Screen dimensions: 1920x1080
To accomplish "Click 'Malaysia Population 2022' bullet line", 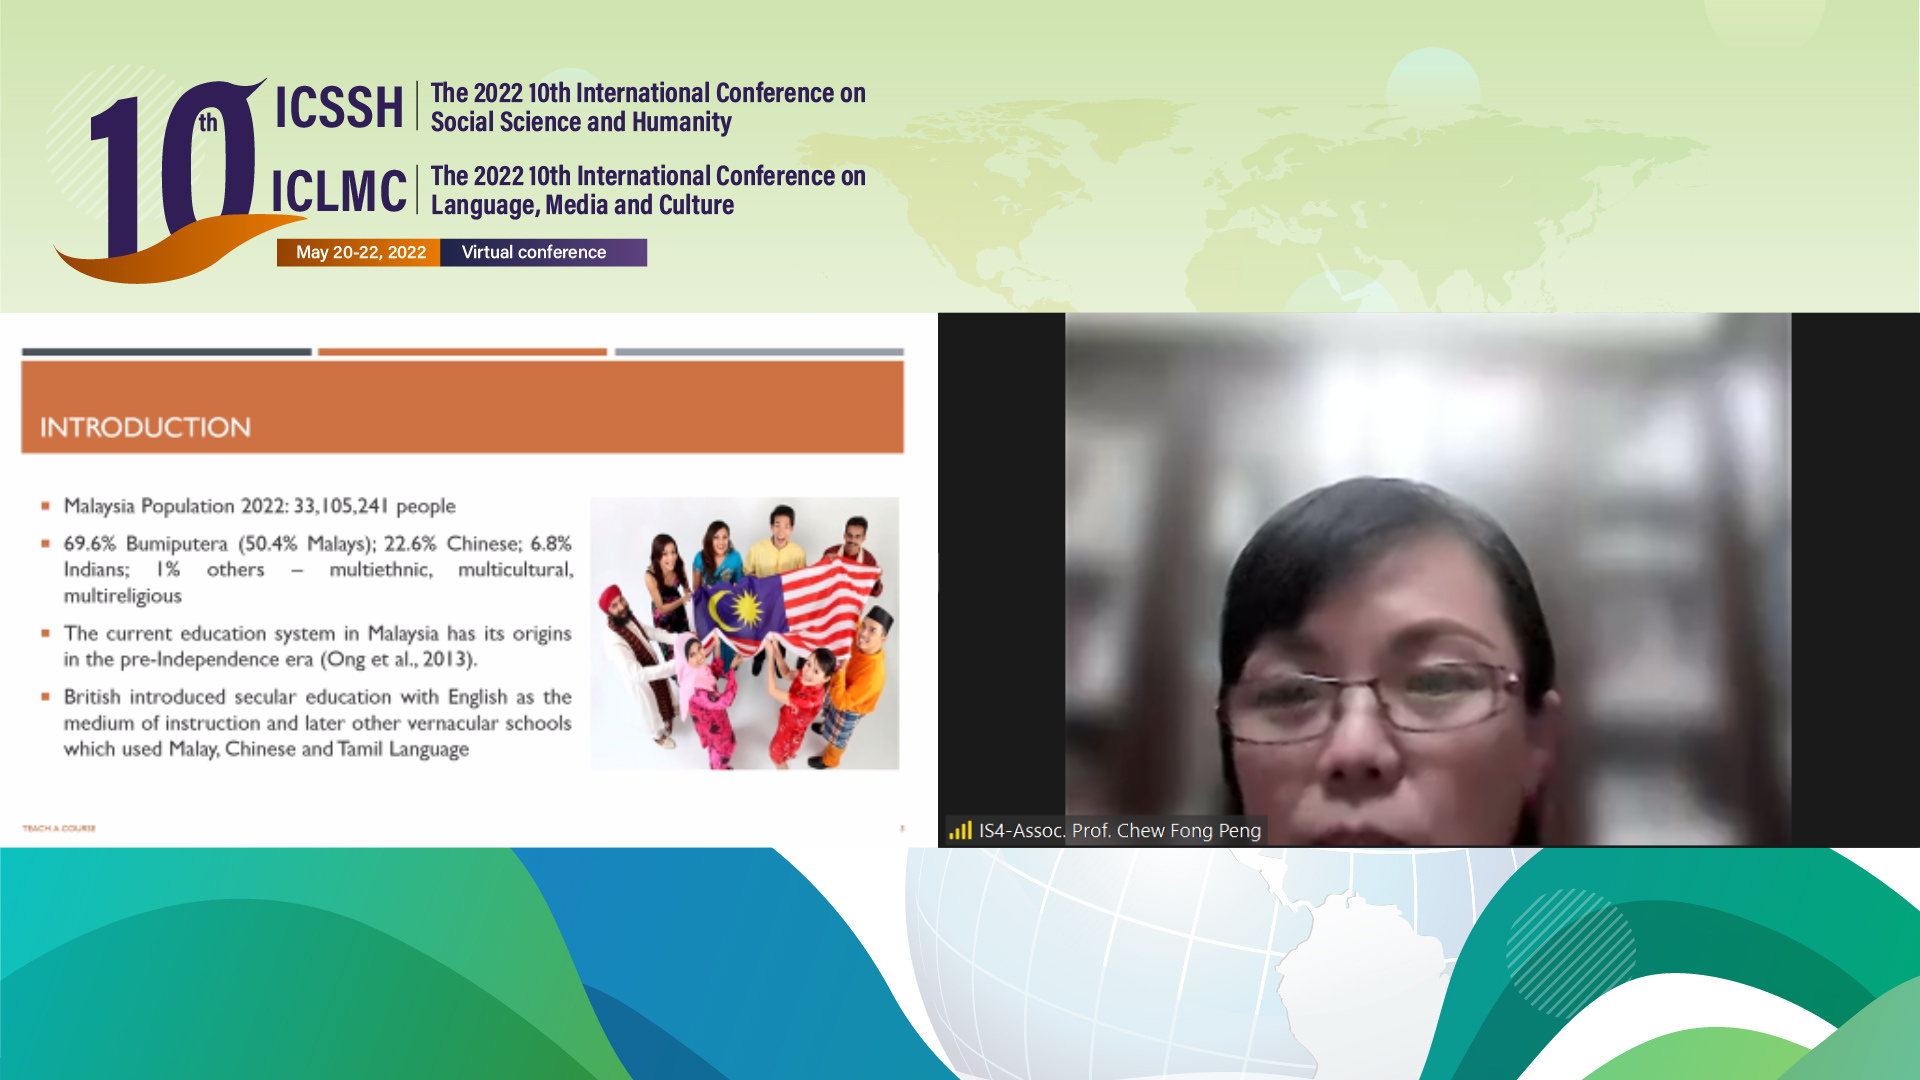I will [259, 506].
